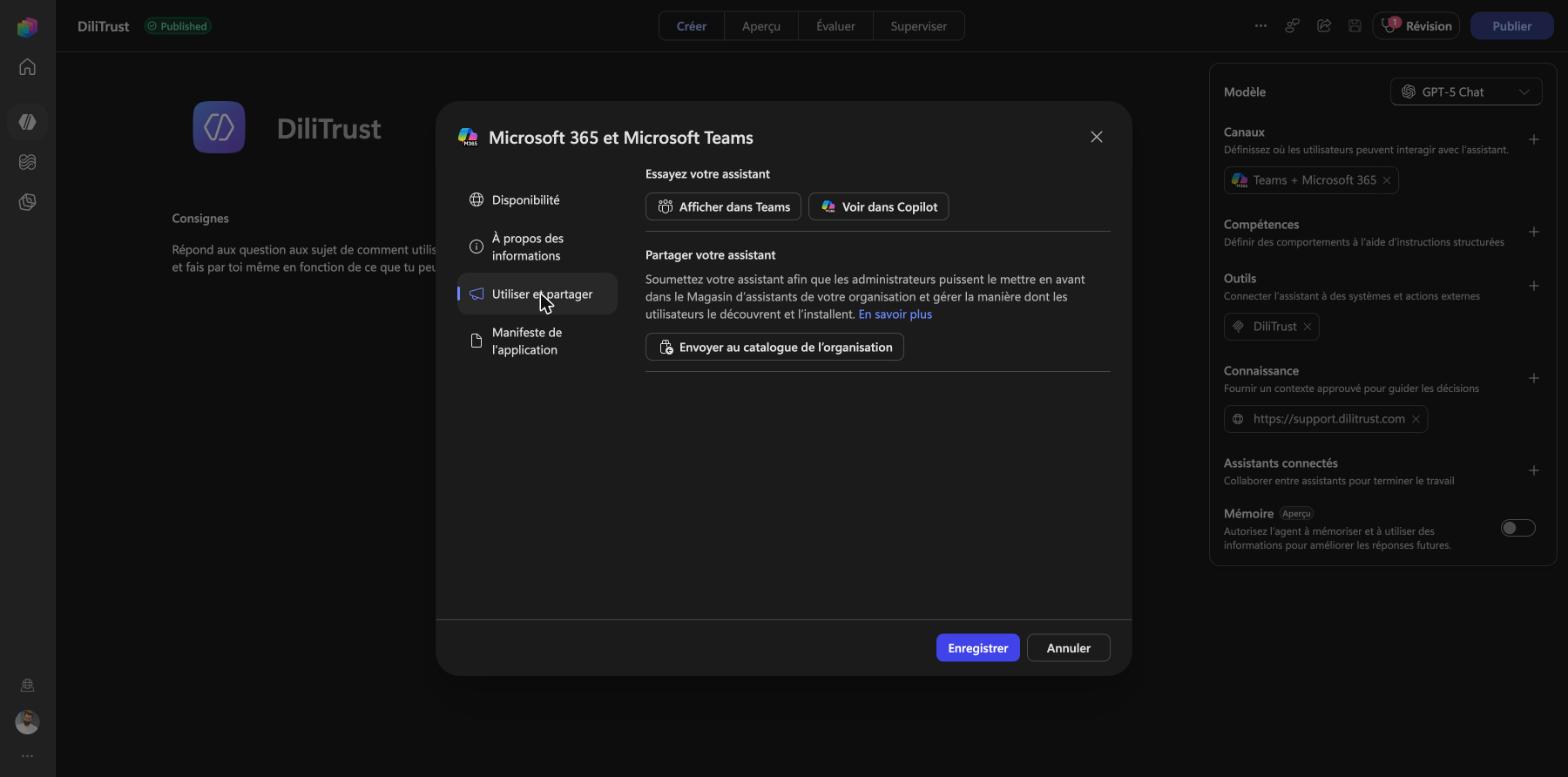Click the Teams + Microsoft 365 chip label
This screenshot has height=777, width=1568.
[x=1314, y=180]
